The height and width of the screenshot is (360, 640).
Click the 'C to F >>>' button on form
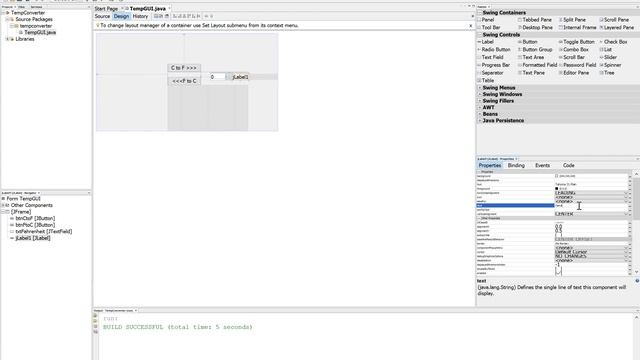coord(184,68)
